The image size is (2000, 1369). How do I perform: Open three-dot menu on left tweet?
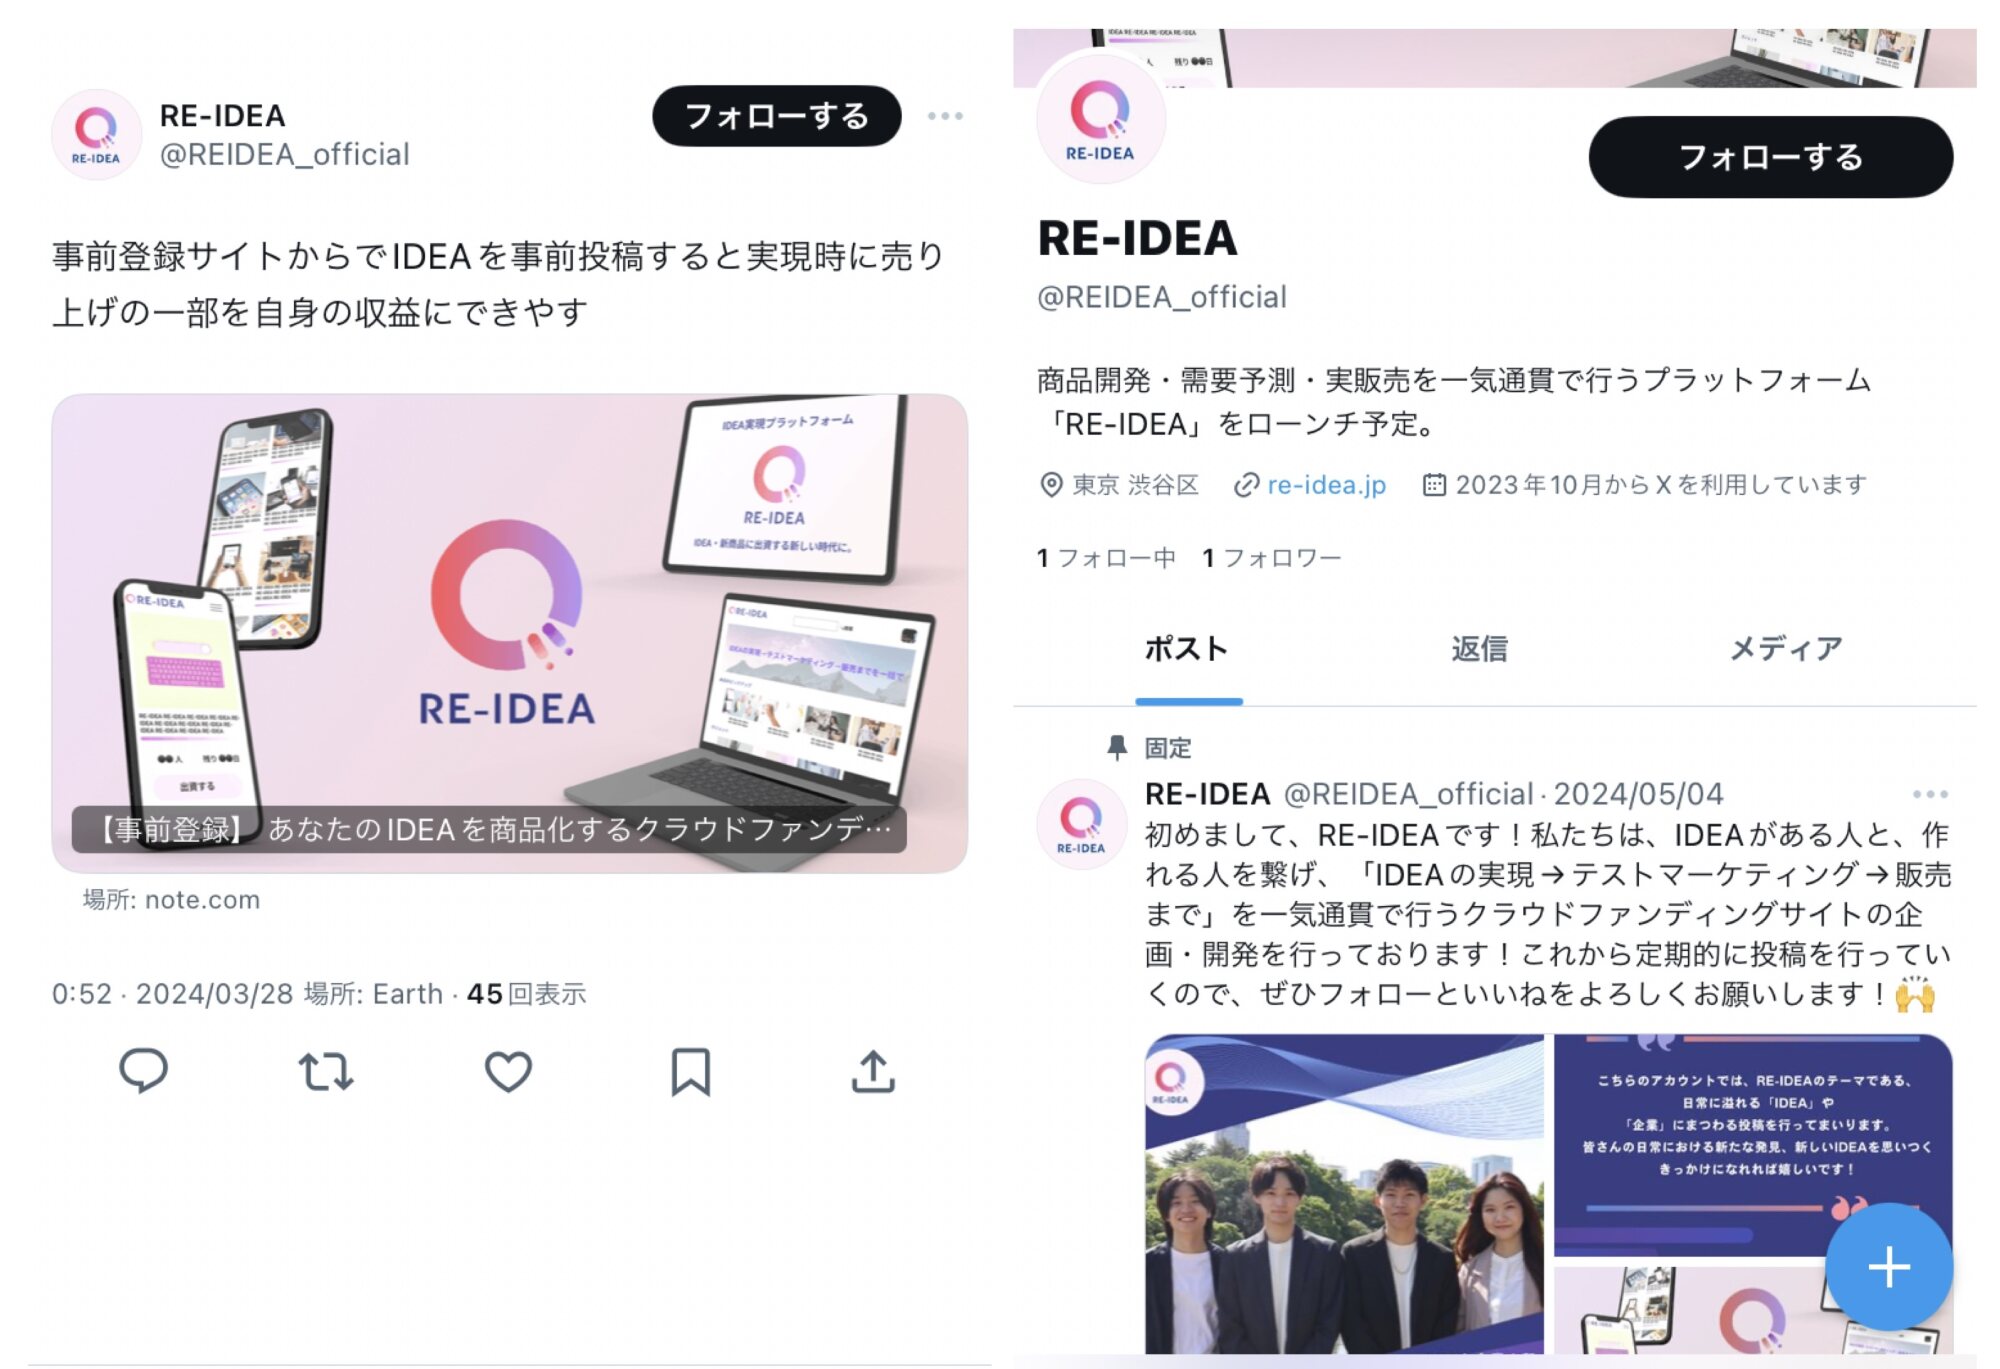pyautogui.click(x=945, y=116)
